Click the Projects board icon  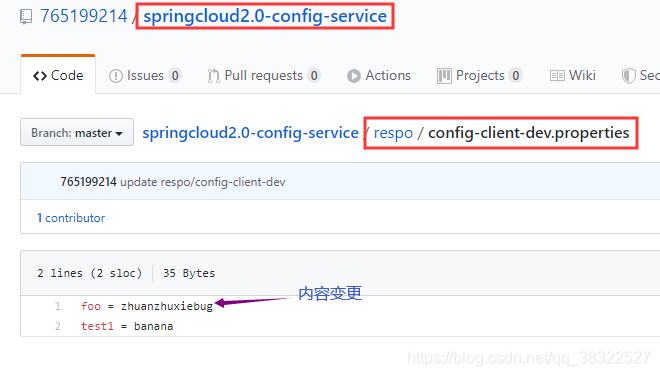pyautogui.click(x=444, y=76)
